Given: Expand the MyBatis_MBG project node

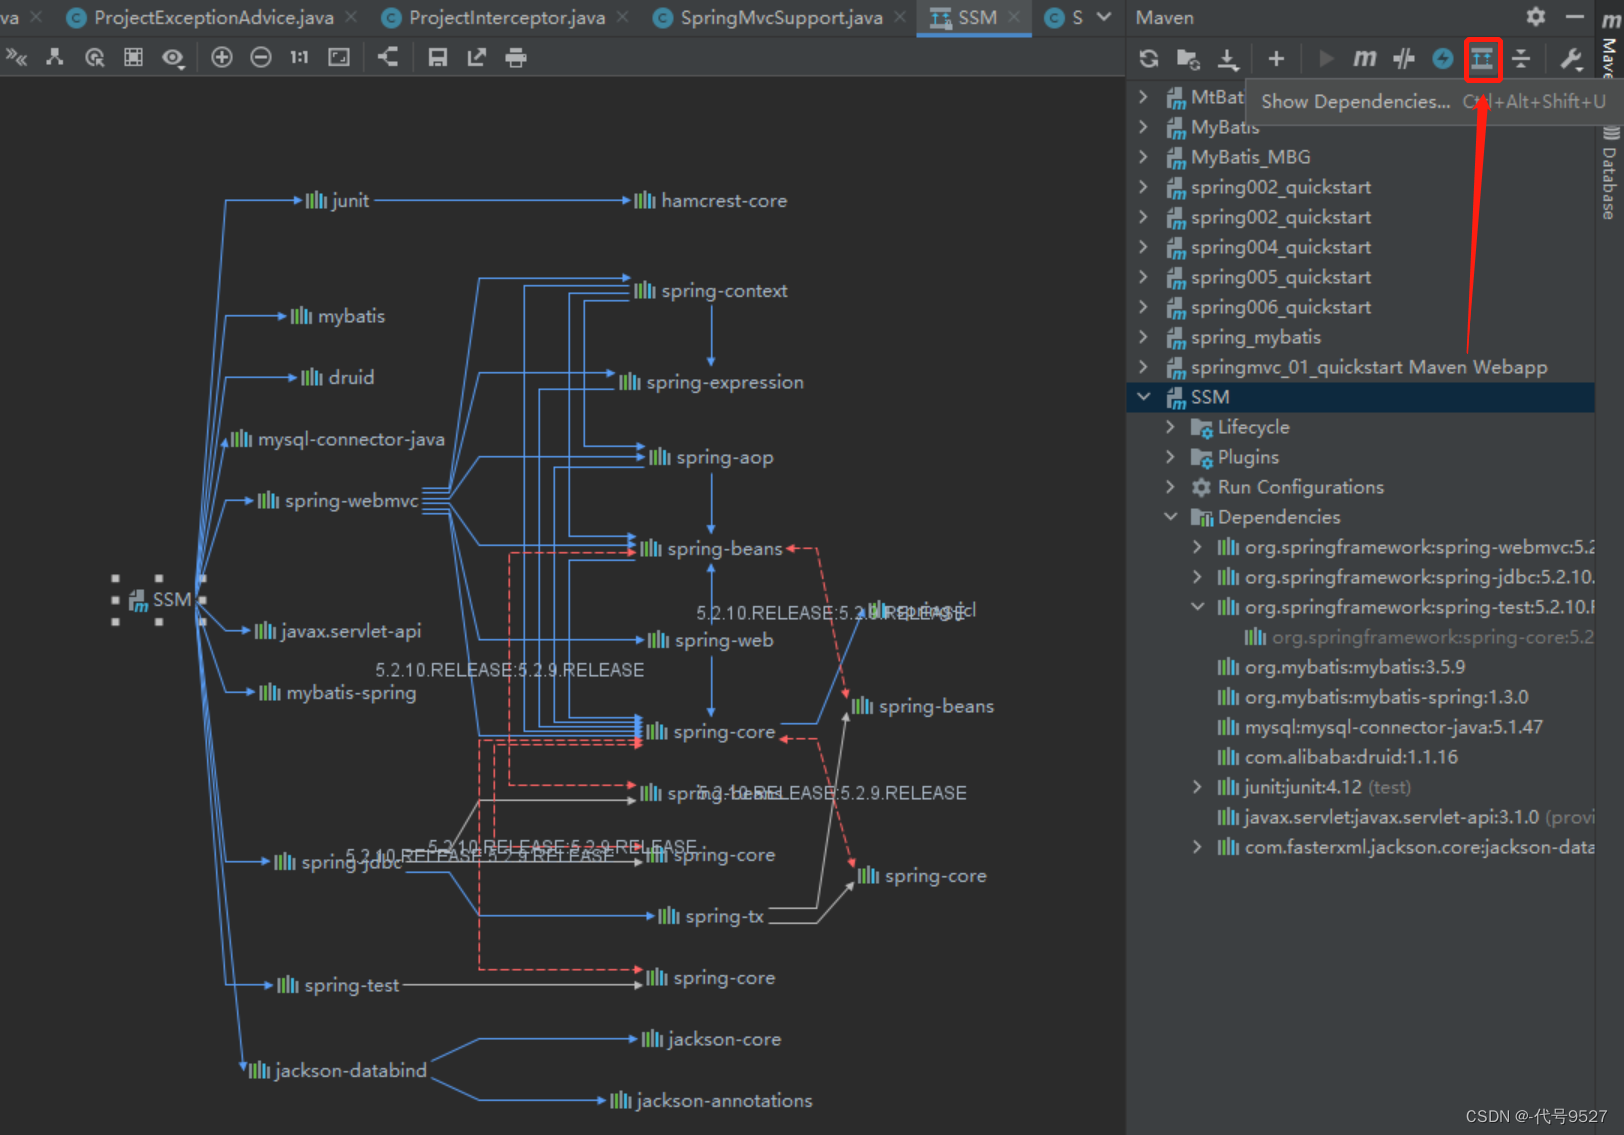Looking at the screenshot, I should [1144, 157].
